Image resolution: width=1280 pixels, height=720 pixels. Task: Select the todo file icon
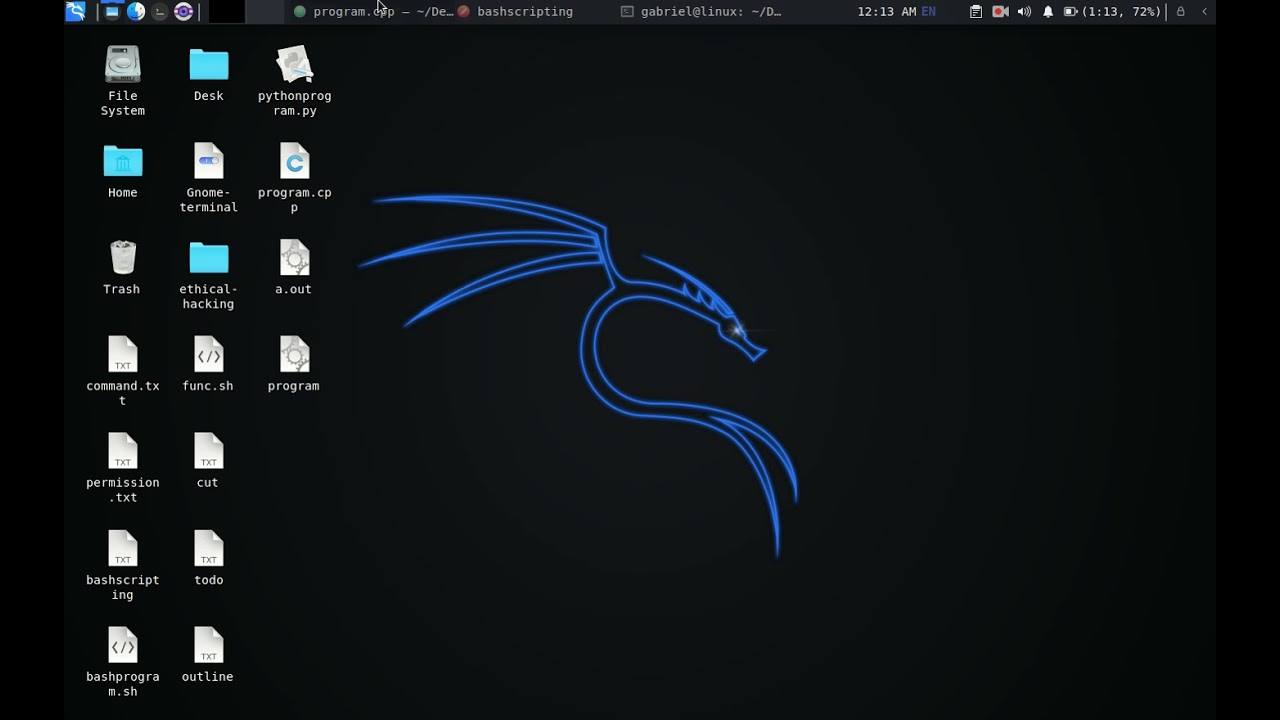[208, 559]
